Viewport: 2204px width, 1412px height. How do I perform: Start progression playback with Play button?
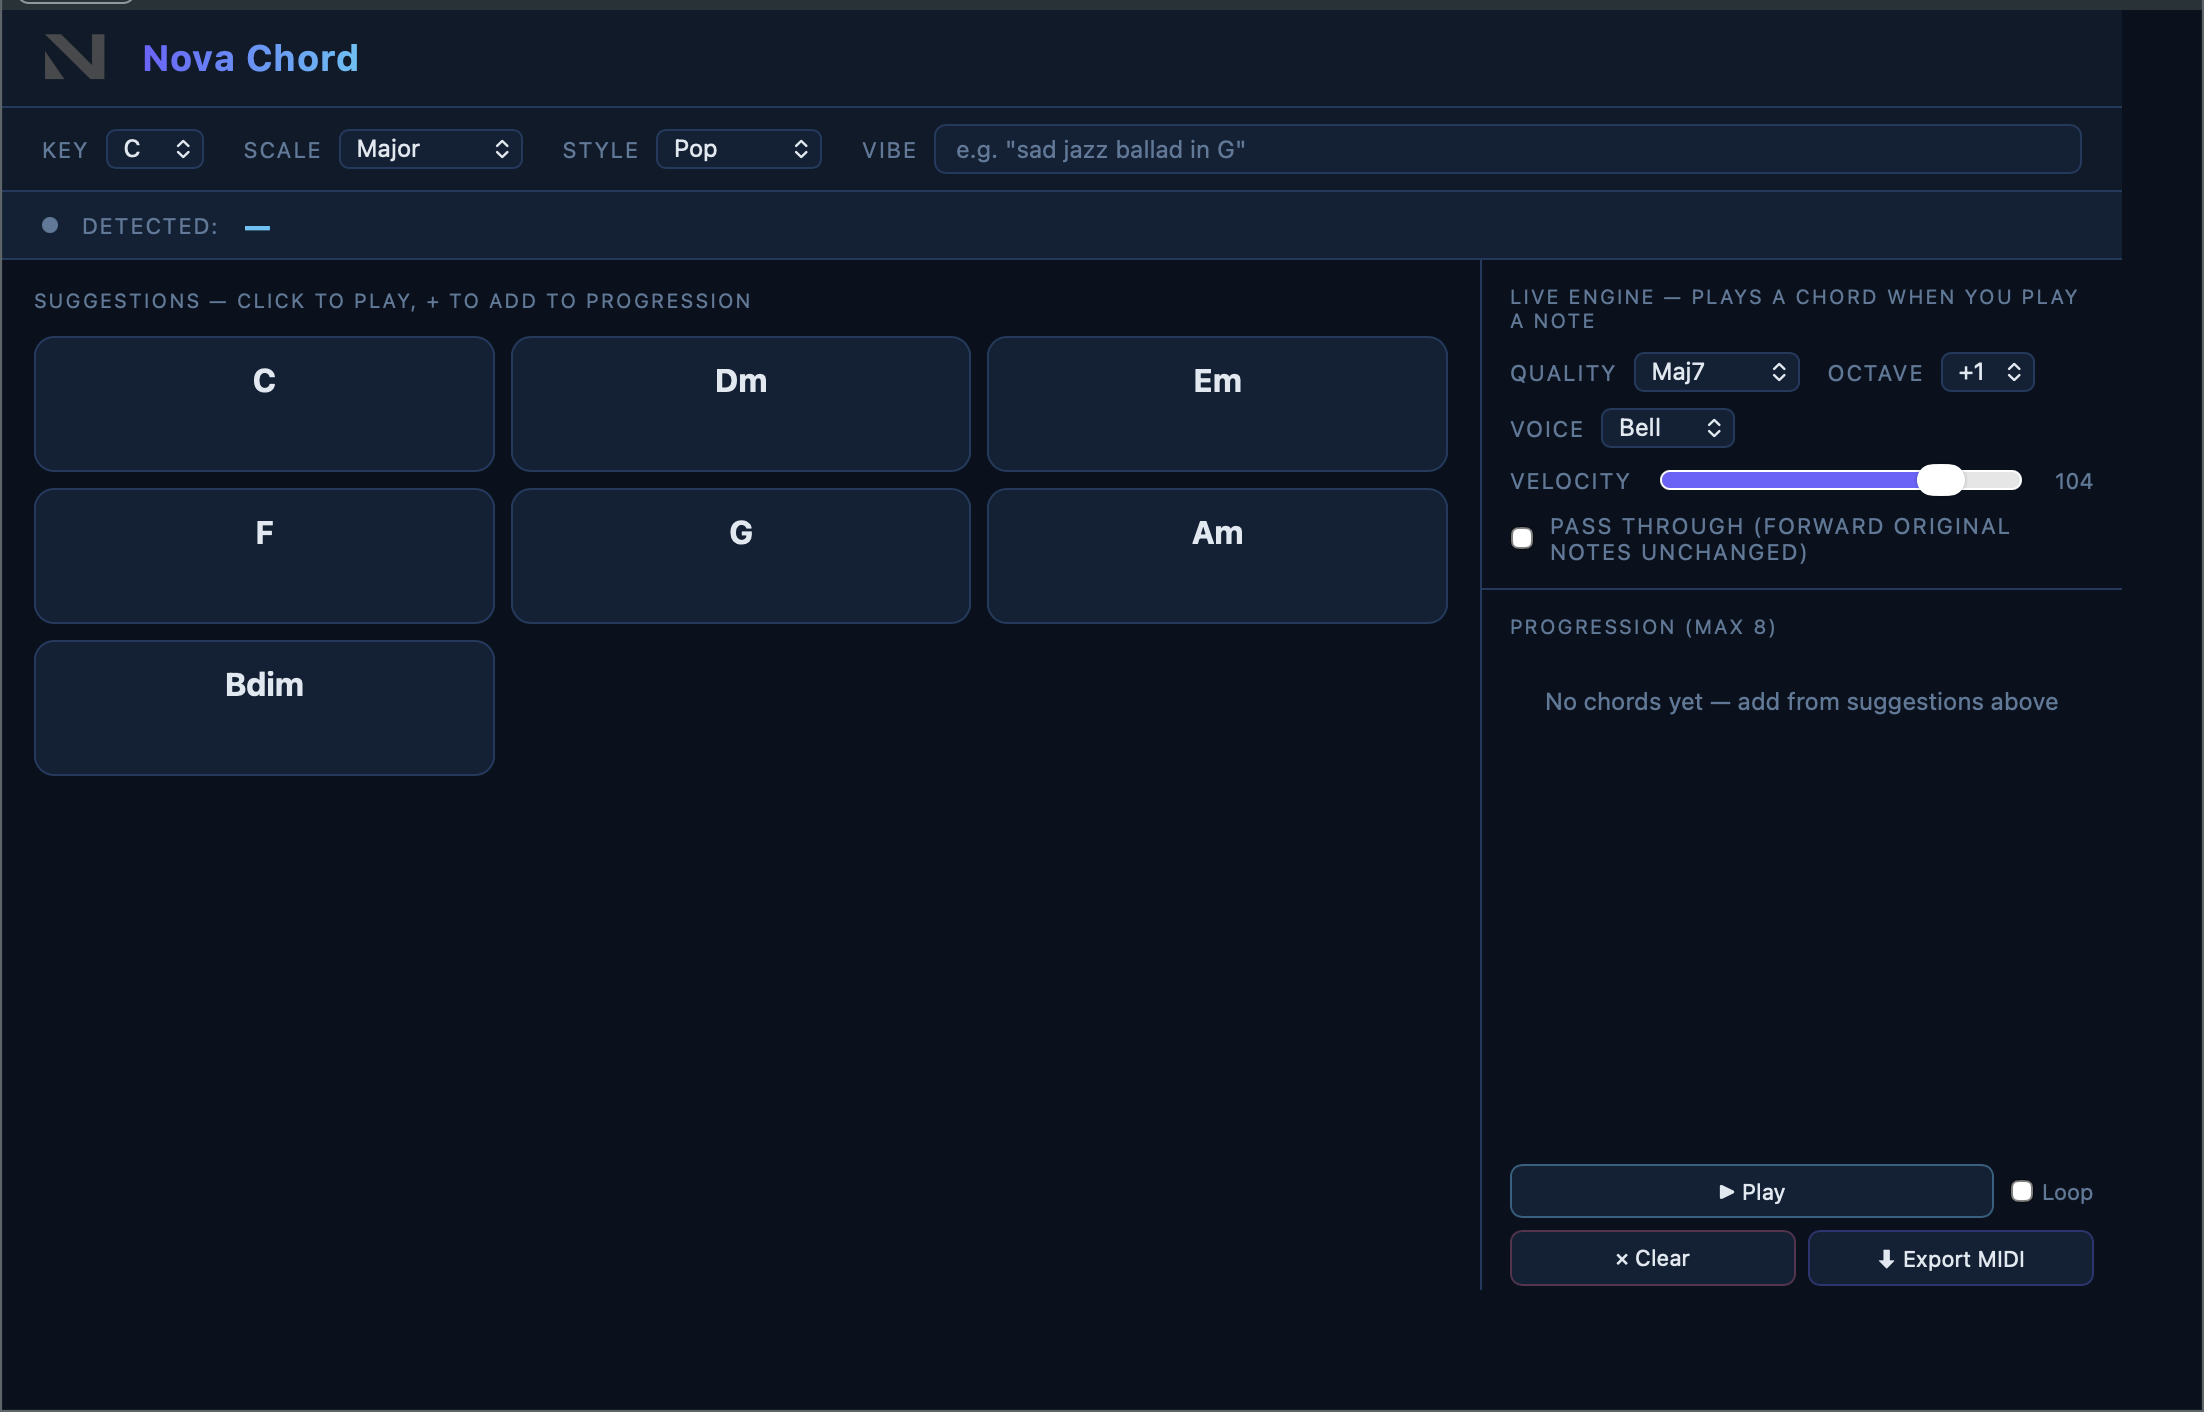point(1752,1191)
